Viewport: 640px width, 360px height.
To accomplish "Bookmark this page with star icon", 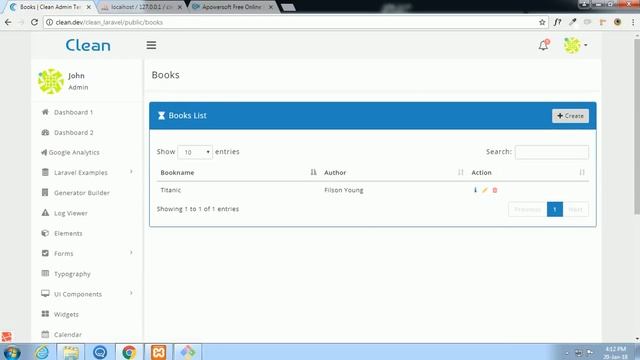I will (x=542, y=22).
